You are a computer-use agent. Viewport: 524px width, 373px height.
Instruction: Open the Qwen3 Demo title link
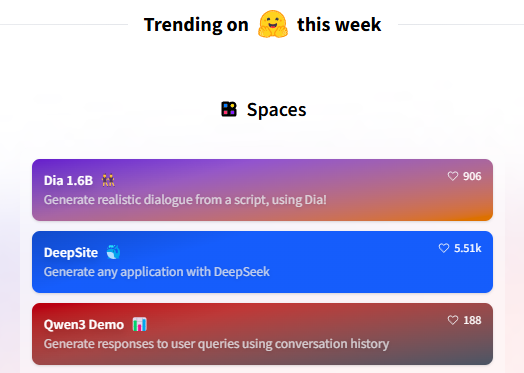pos(84,325)
